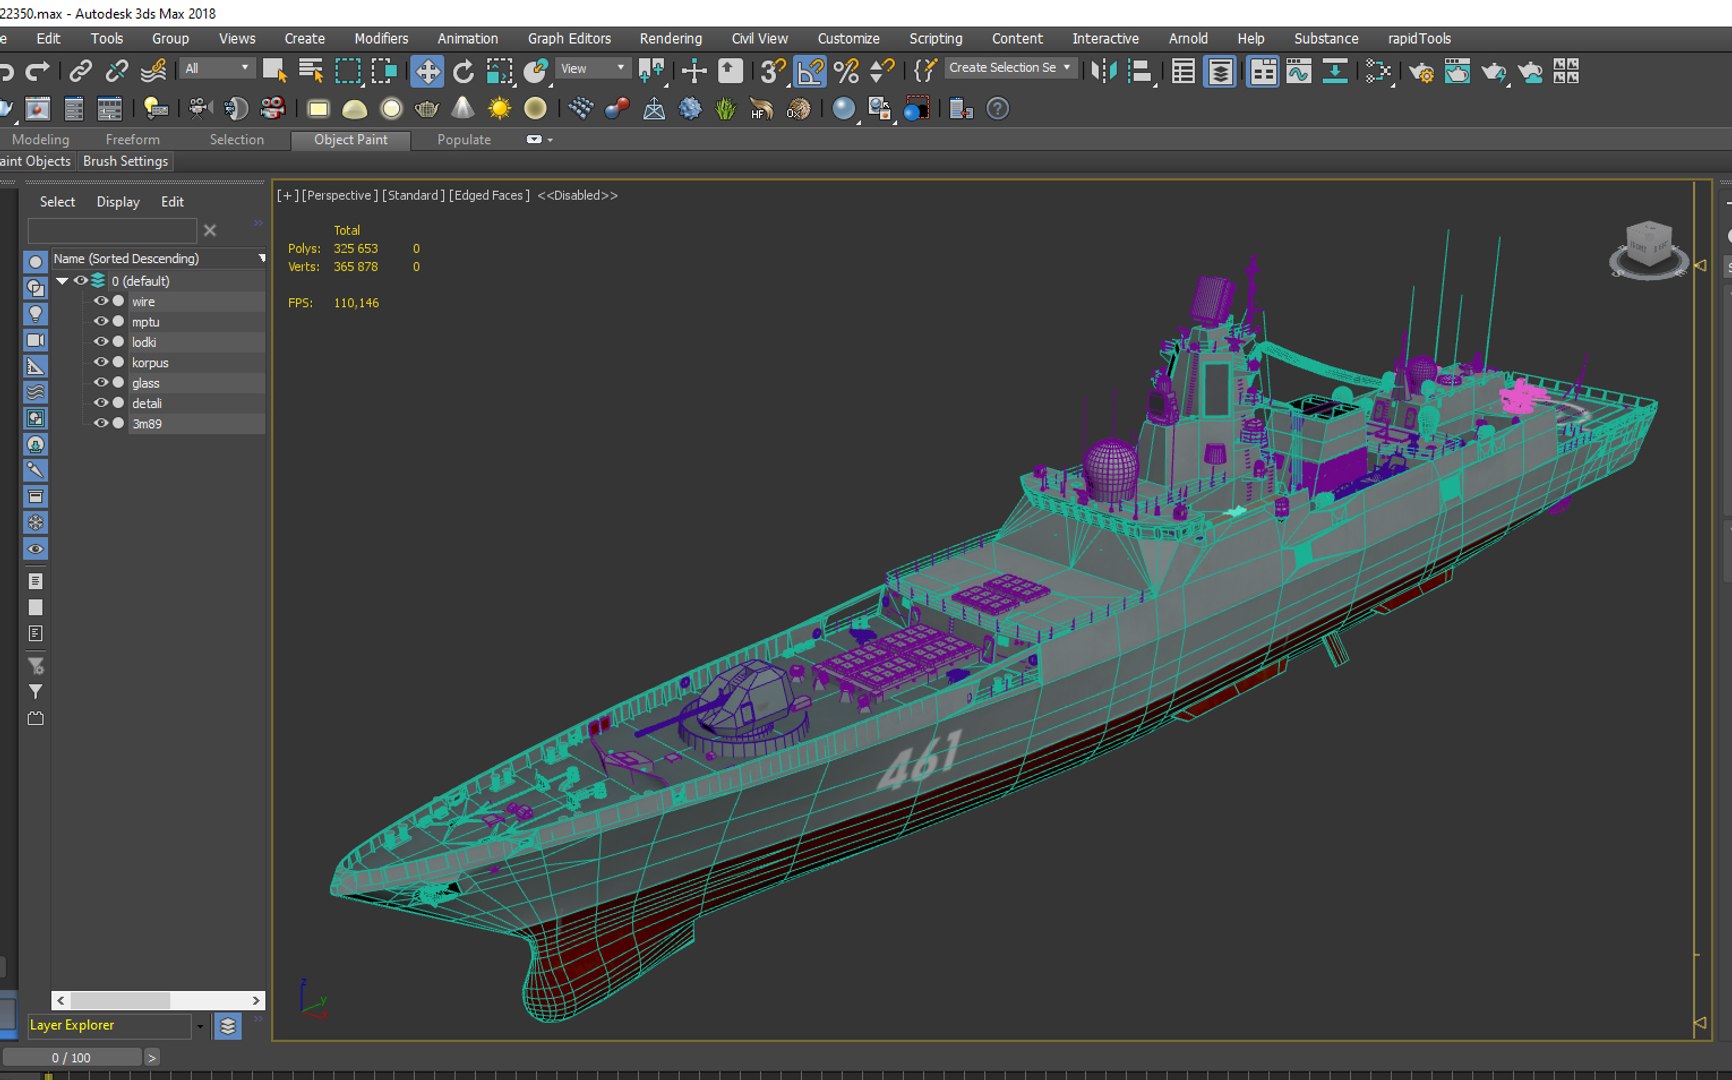Toggle the glass row eye icon

coord(100,383)
